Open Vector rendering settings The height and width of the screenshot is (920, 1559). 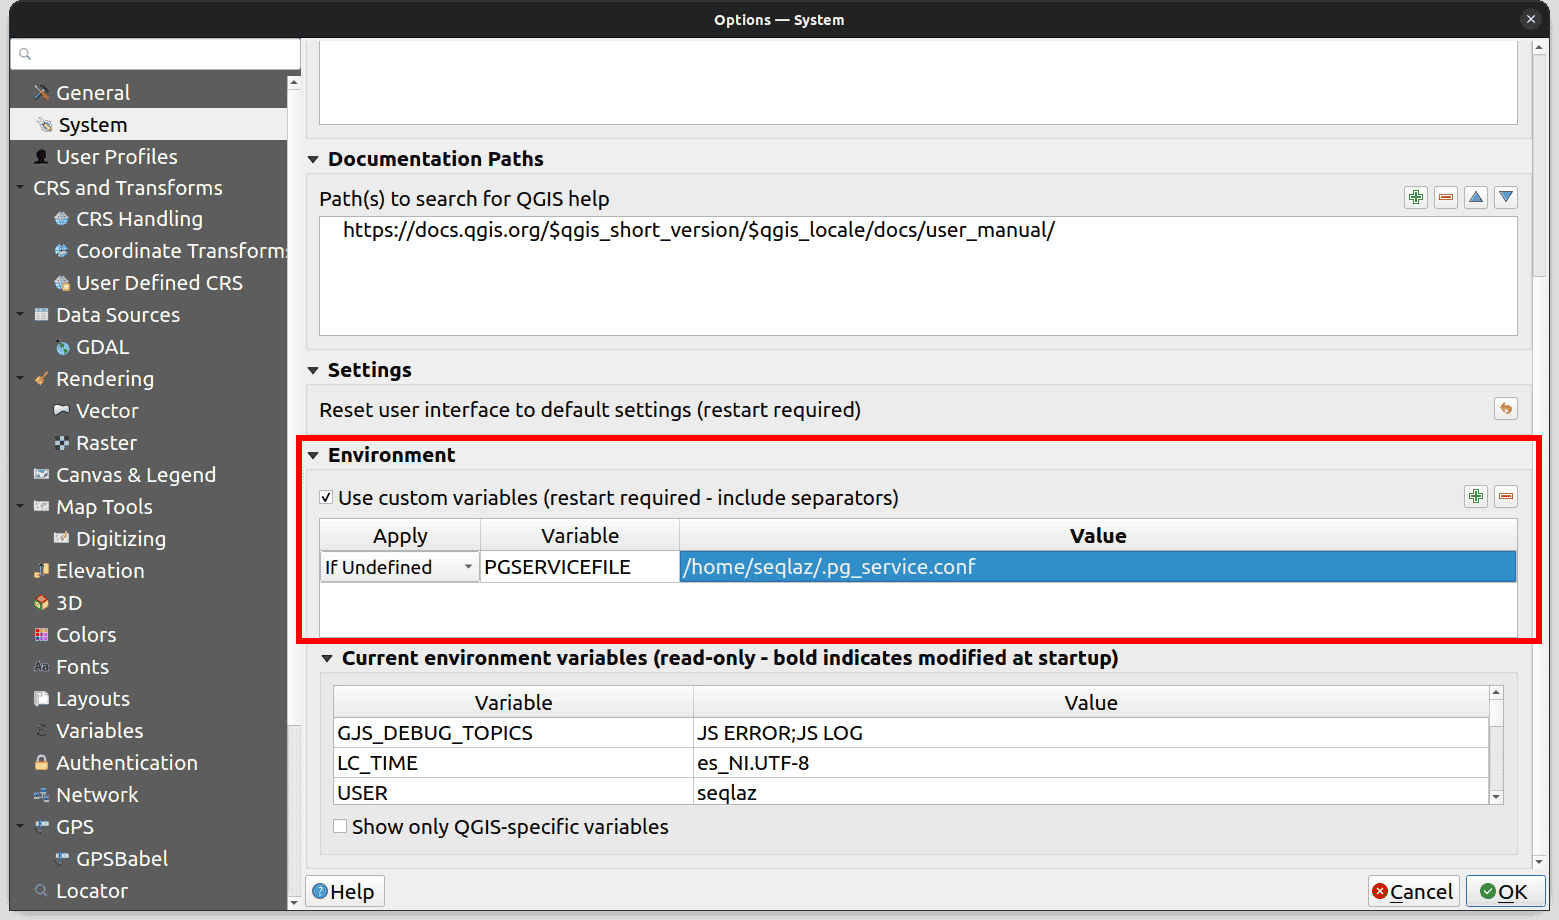(107, 410)
